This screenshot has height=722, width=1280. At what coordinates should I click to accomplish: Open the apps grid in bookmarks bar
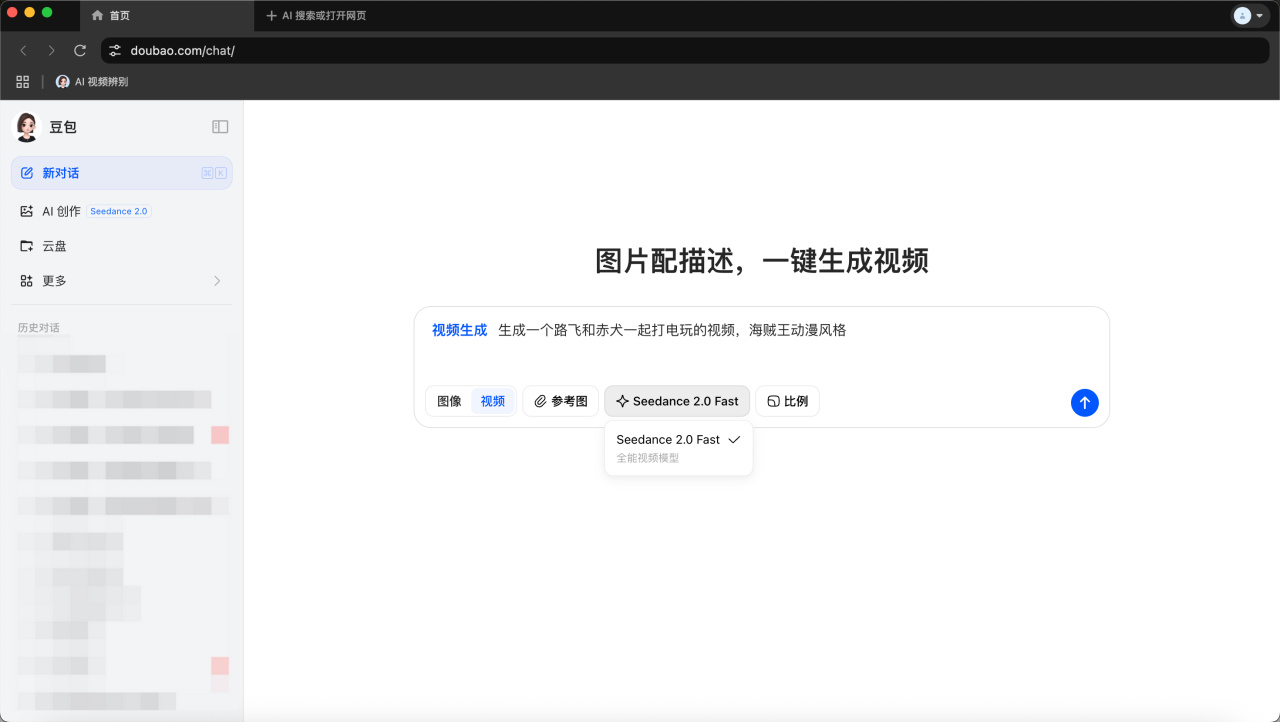(x=23, y=82)
